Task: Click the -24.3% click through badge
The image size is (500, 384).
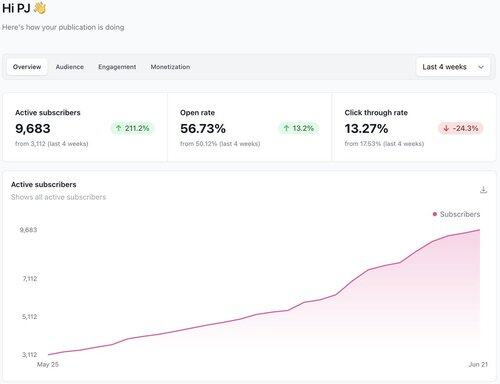Action: click(461, 128)
